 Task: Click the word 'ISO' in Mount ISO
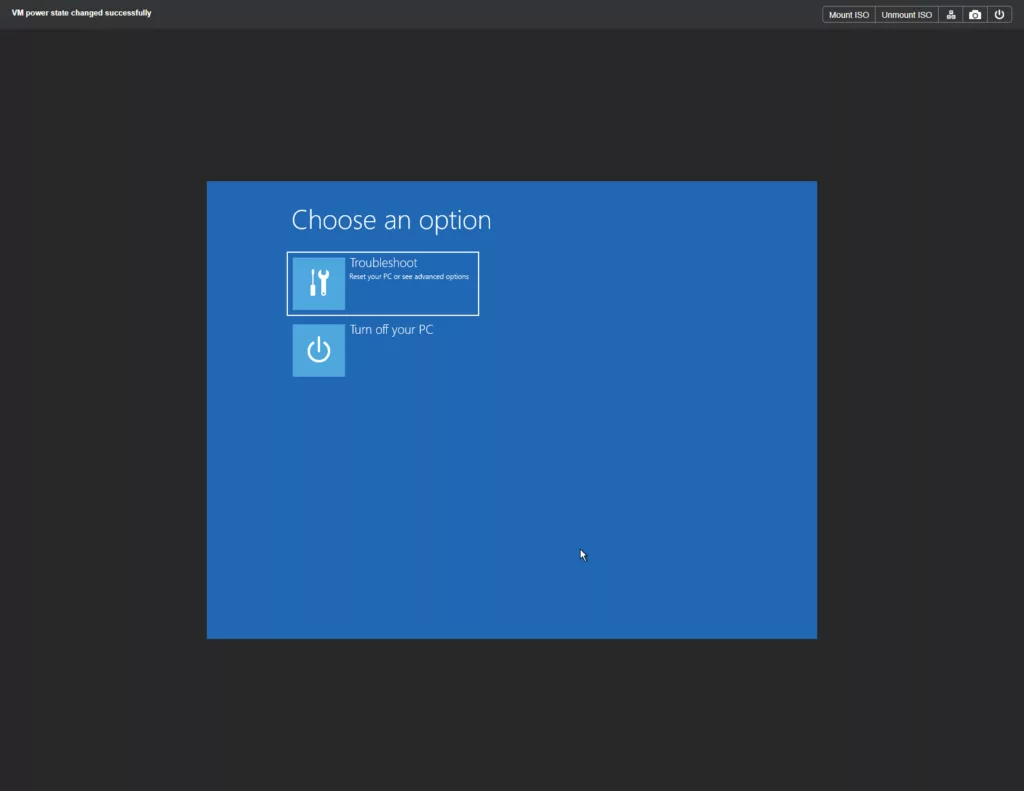point(861,15)
